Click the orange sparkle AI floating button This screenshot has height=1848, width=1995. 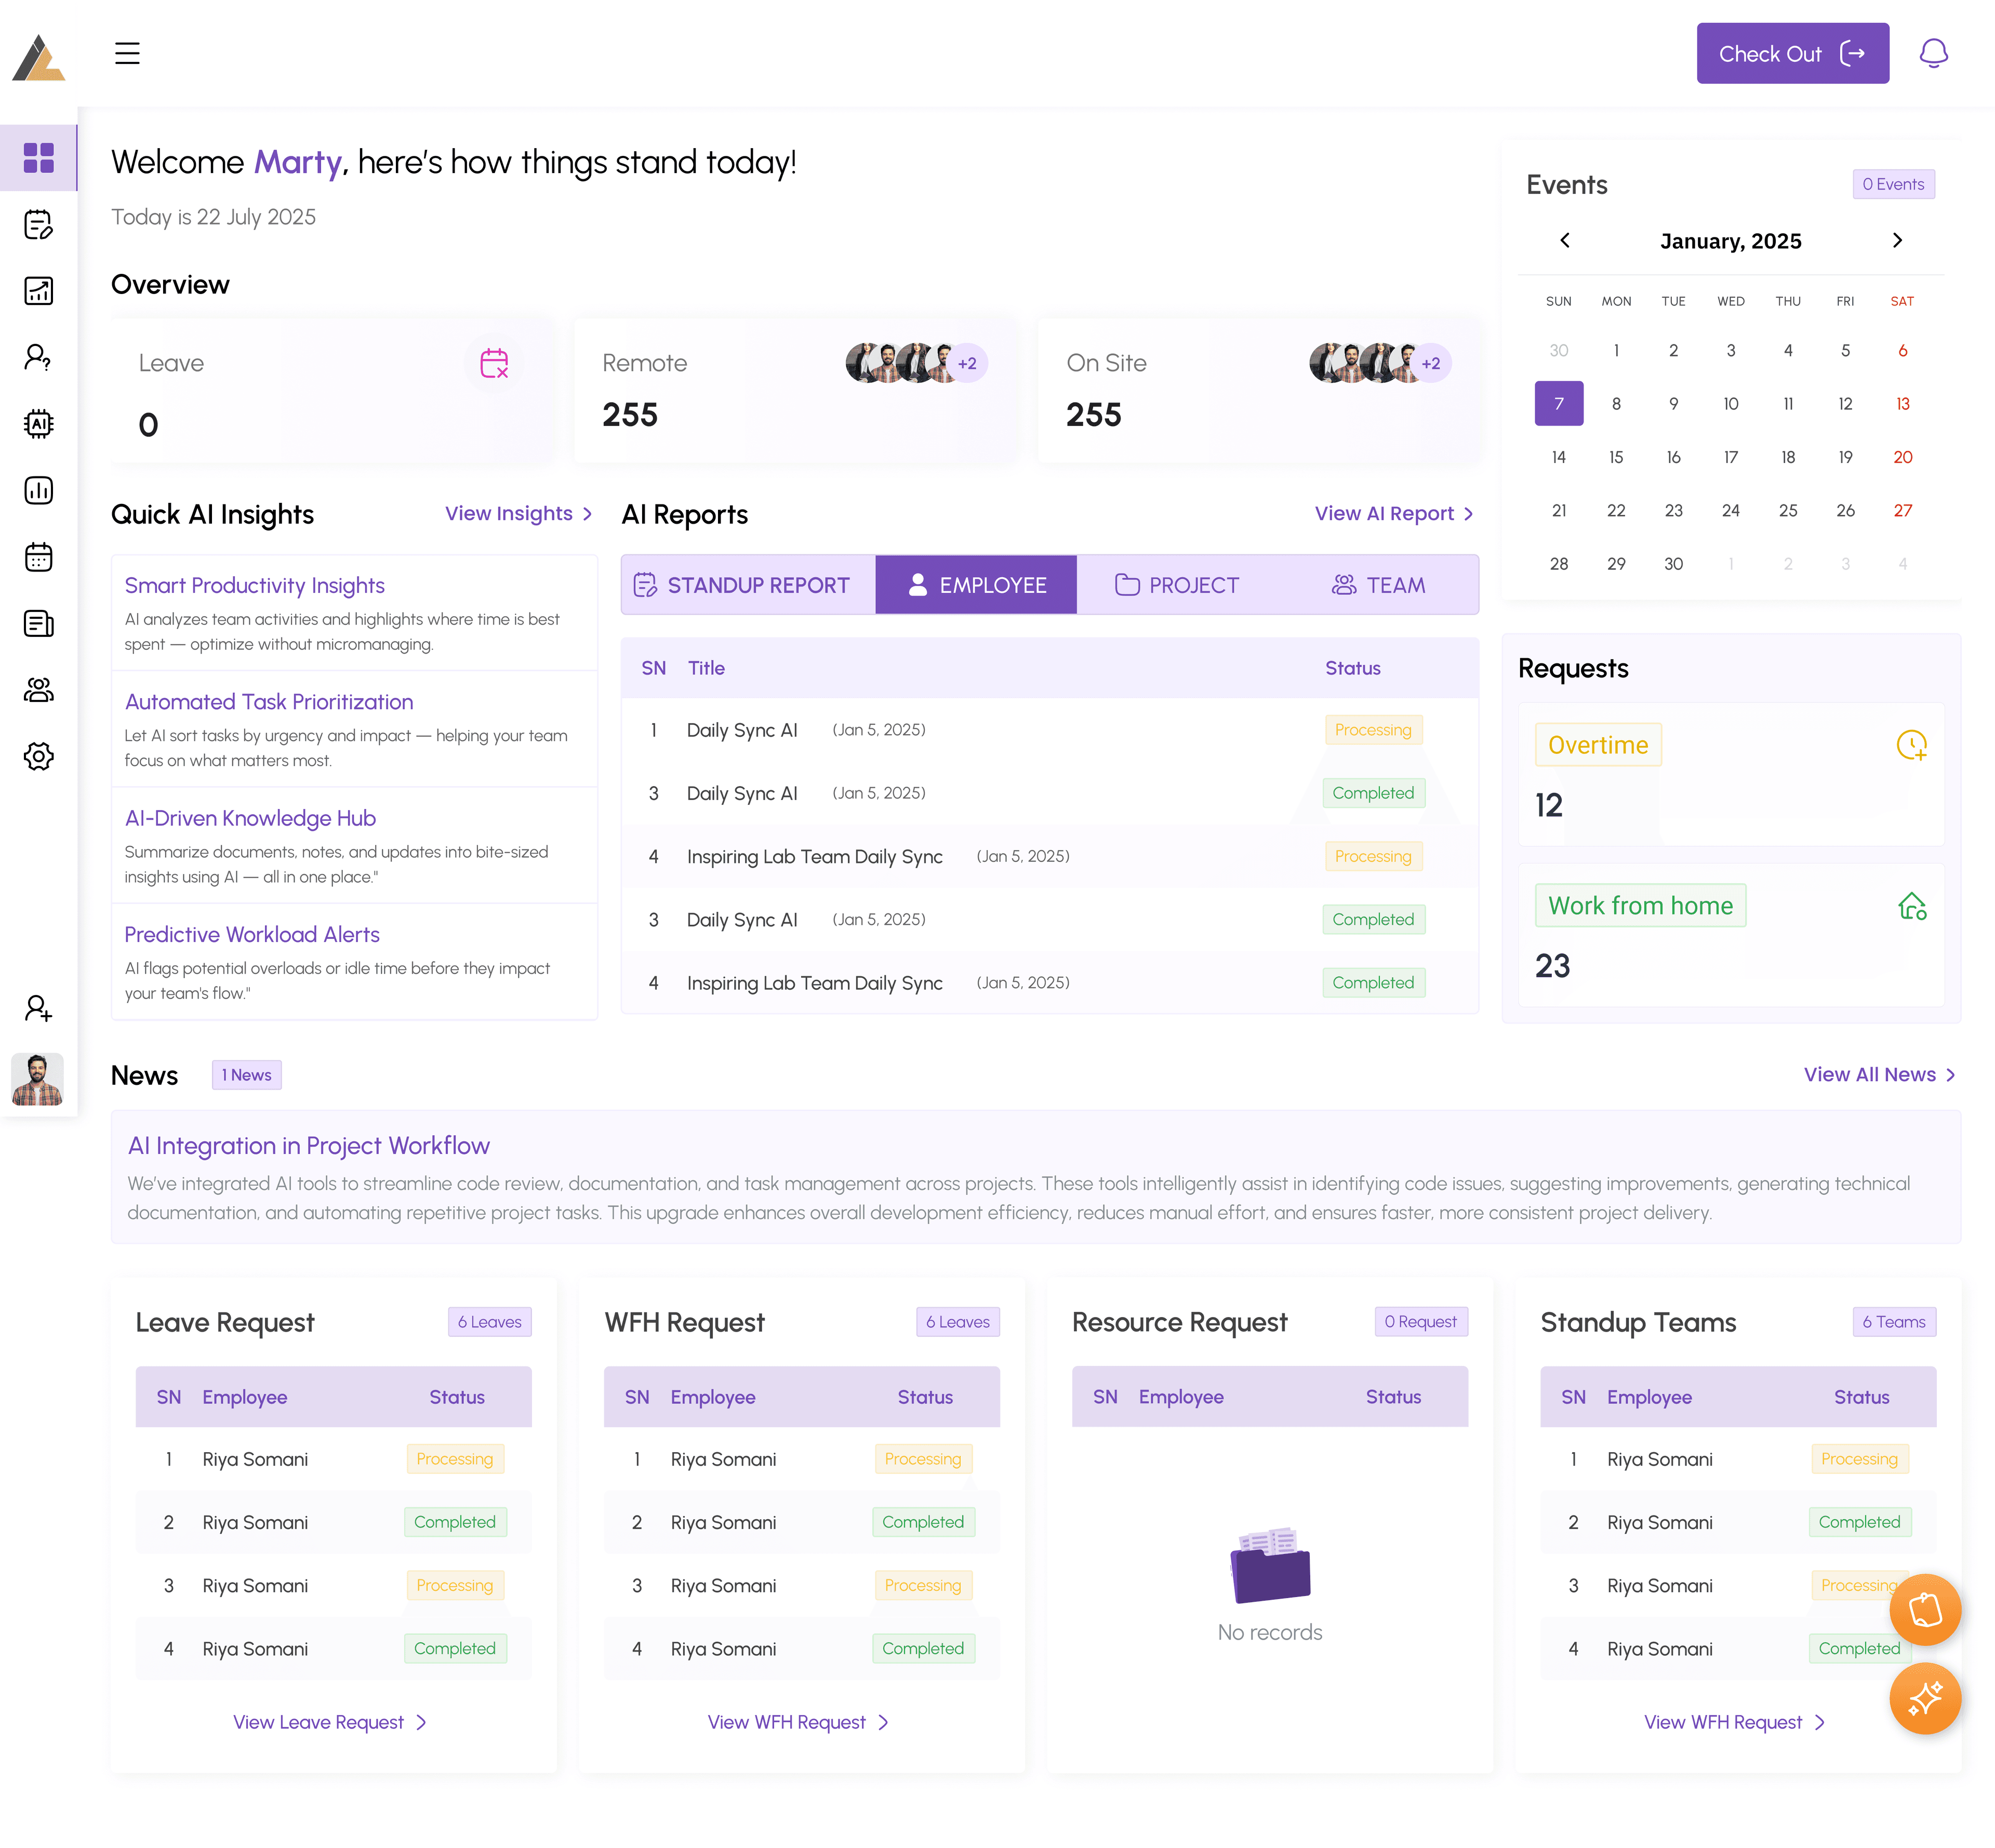click(1924, 1698)
